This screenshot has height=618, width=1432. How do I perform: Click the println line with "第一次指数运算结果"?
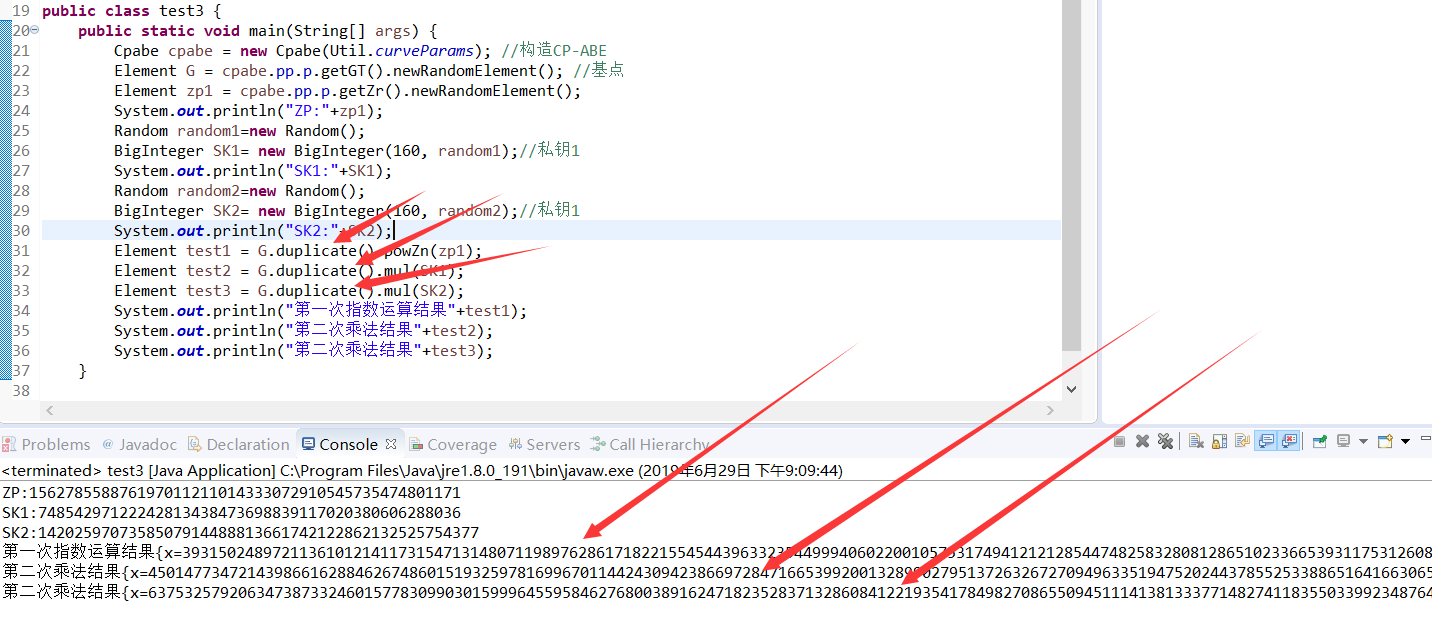click(320, 311)
